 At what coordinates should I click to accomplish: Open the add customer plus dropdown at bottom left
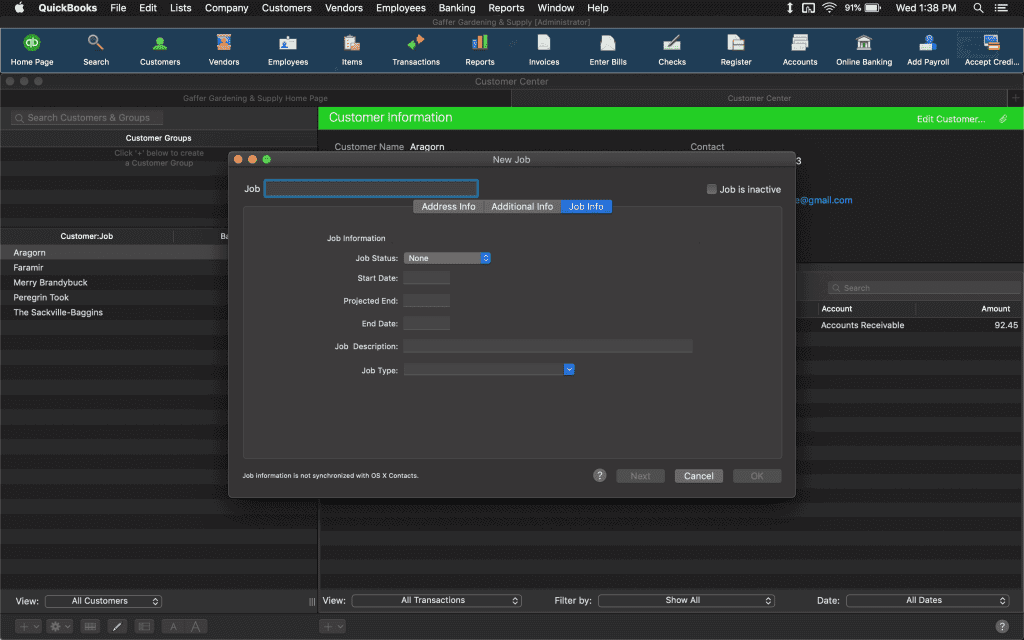(x=28, y=626)
